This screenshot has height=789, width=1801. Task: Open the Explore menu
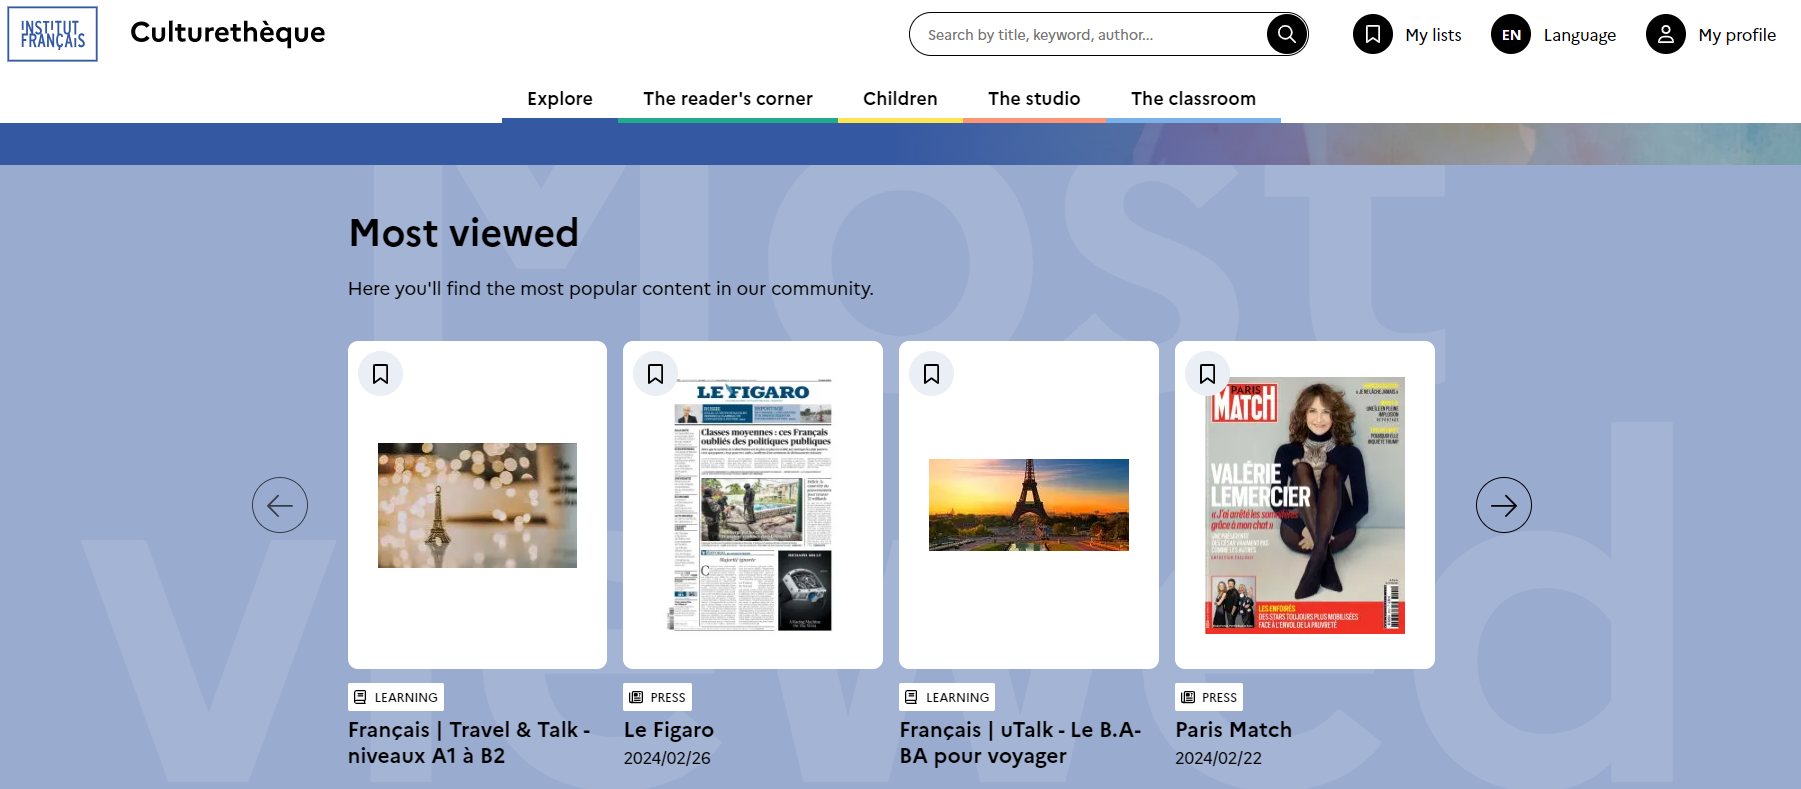[559, 99]
